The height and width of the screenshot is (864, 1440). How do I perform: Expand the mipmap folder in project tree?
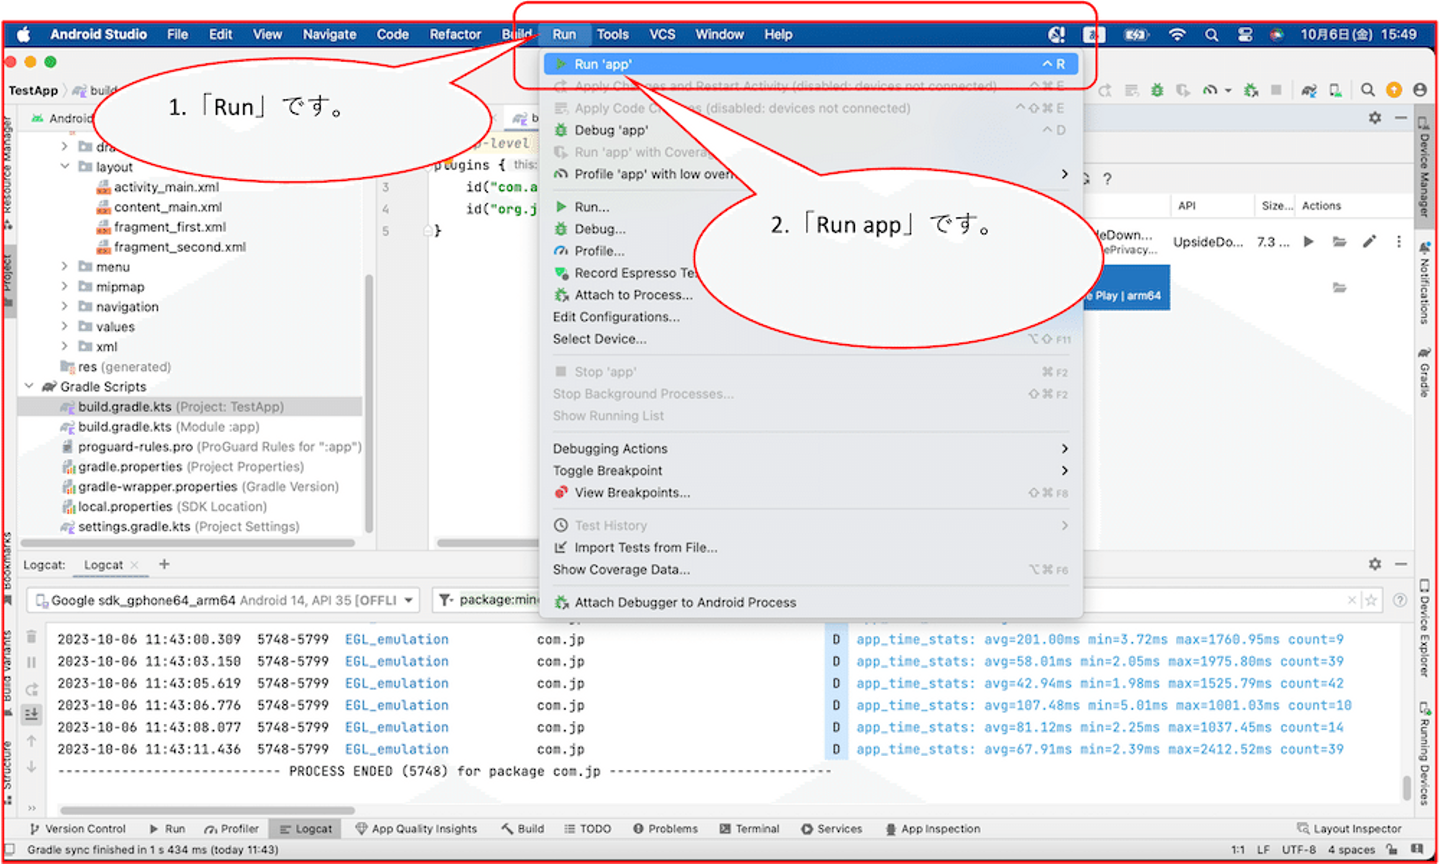click(x=65, y=287)
